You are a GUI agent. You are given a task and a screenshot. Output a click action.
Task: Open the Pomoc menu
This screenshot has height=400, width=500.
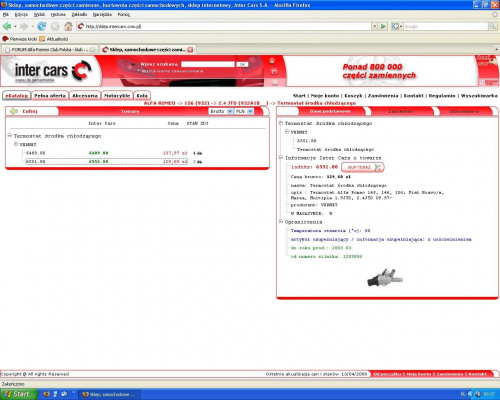(124, 14)
